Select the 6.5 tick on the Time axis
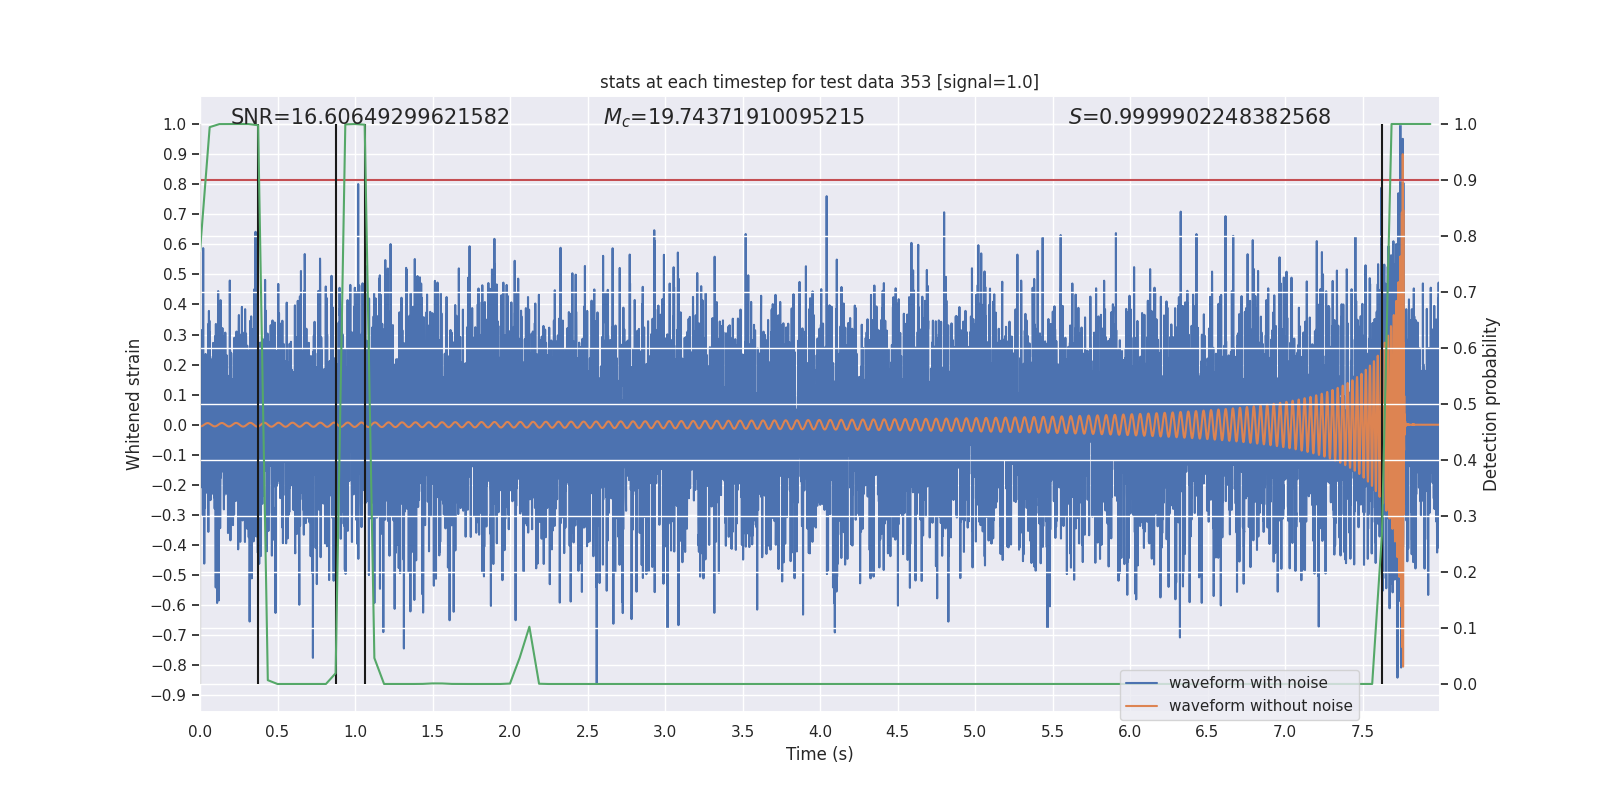The width and height of the screenshot is (1600, 800). pyautogui.click(x=1207, y=731)
